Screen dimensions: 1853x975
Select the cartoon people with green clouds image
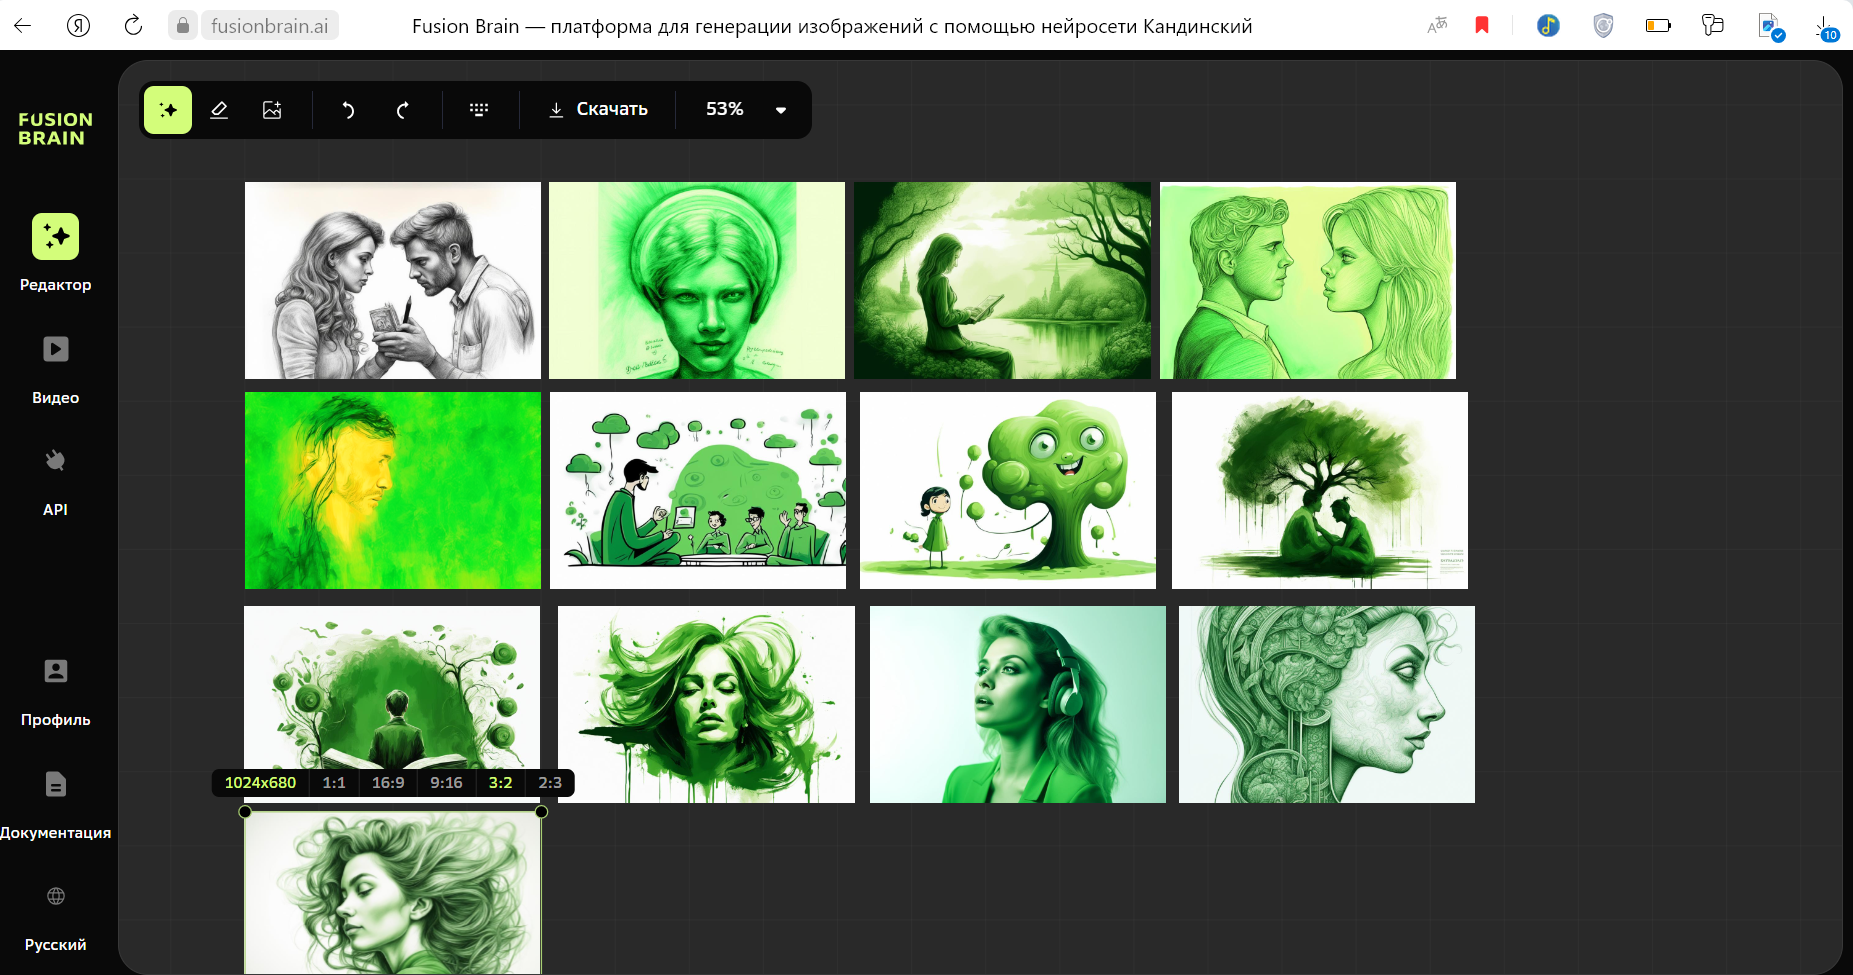click(x=698, y=490)
